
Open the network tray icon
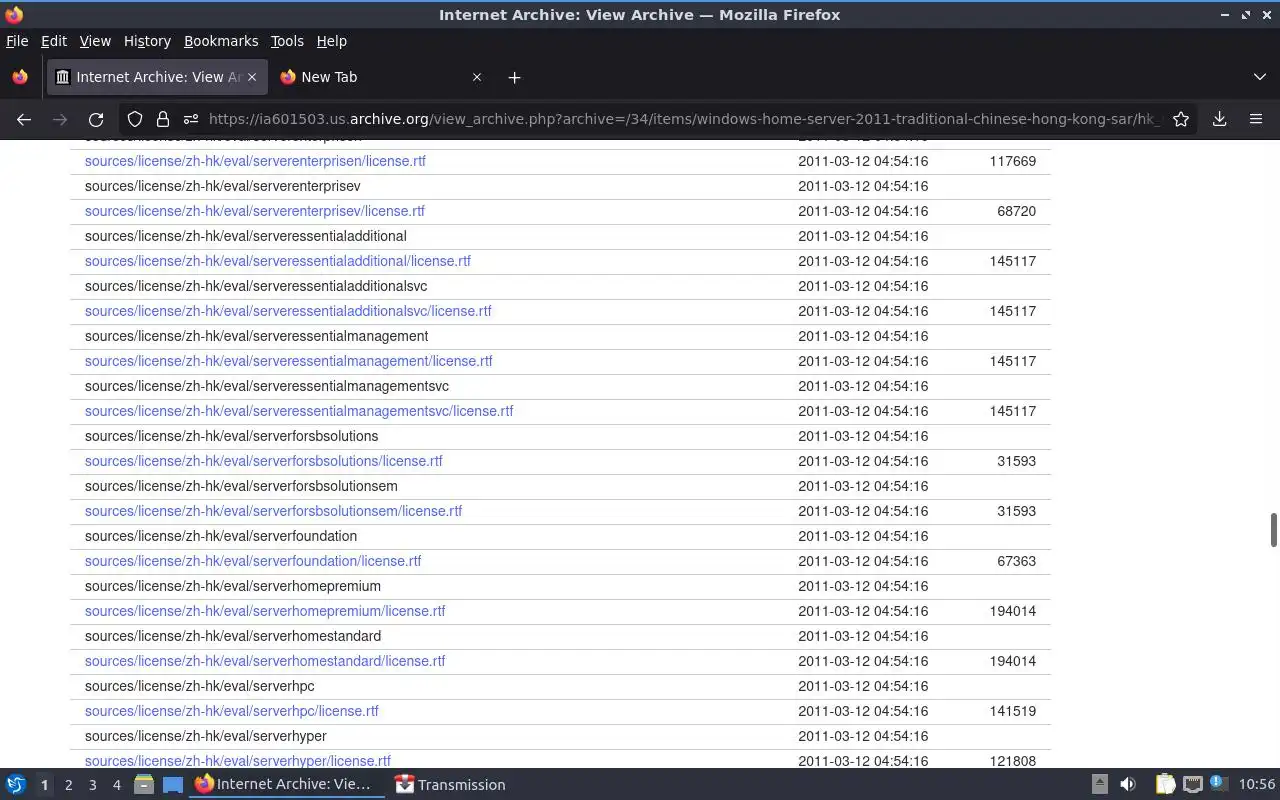coord(1192,785)
